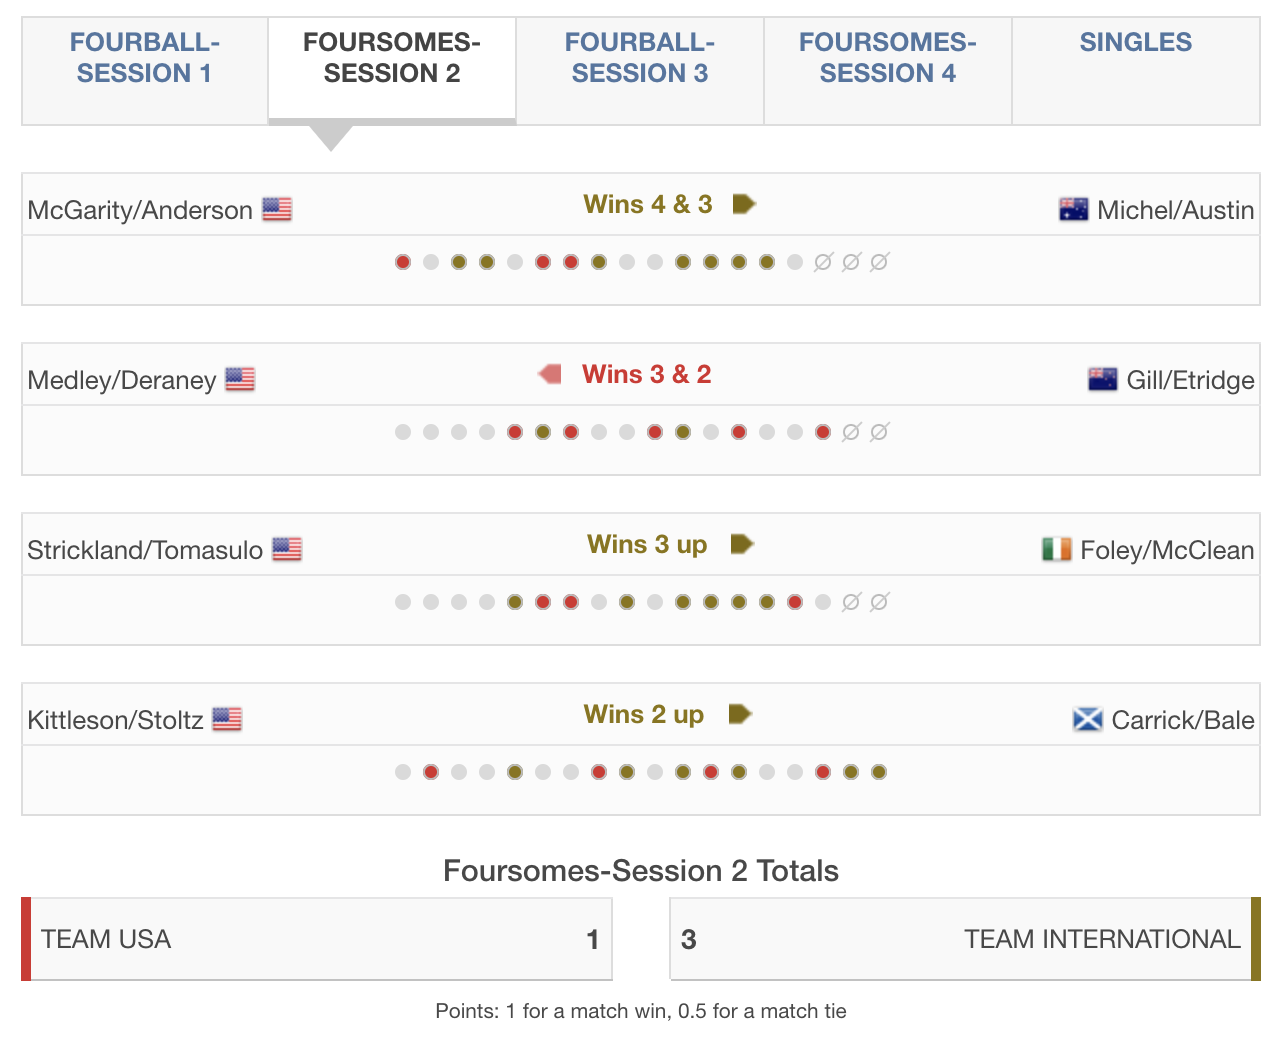Click the 'Wins 3 up' result link

point(646,544)
